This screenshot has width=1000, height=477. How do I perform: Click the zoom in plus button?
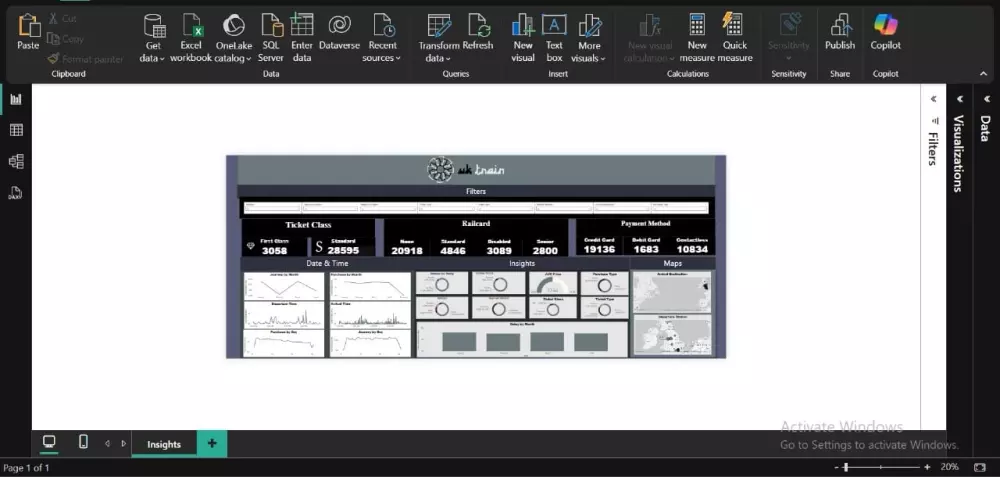click(x=927, y=467)
